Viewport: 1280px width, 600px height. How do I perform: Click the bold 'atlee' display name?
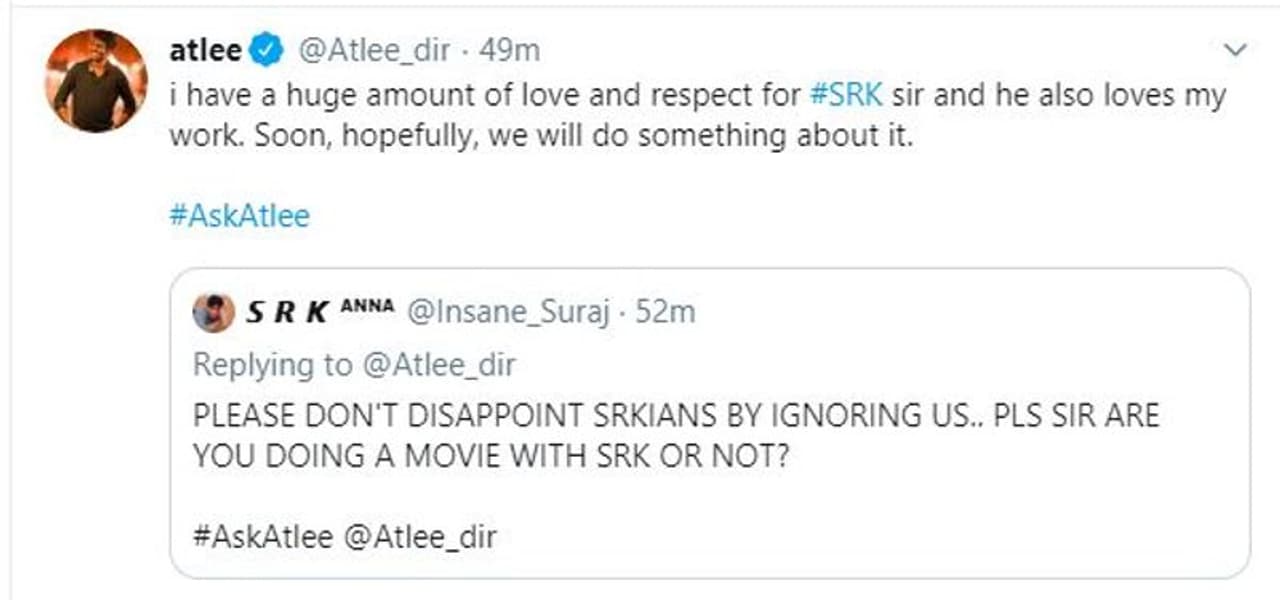tap(205, 52)
